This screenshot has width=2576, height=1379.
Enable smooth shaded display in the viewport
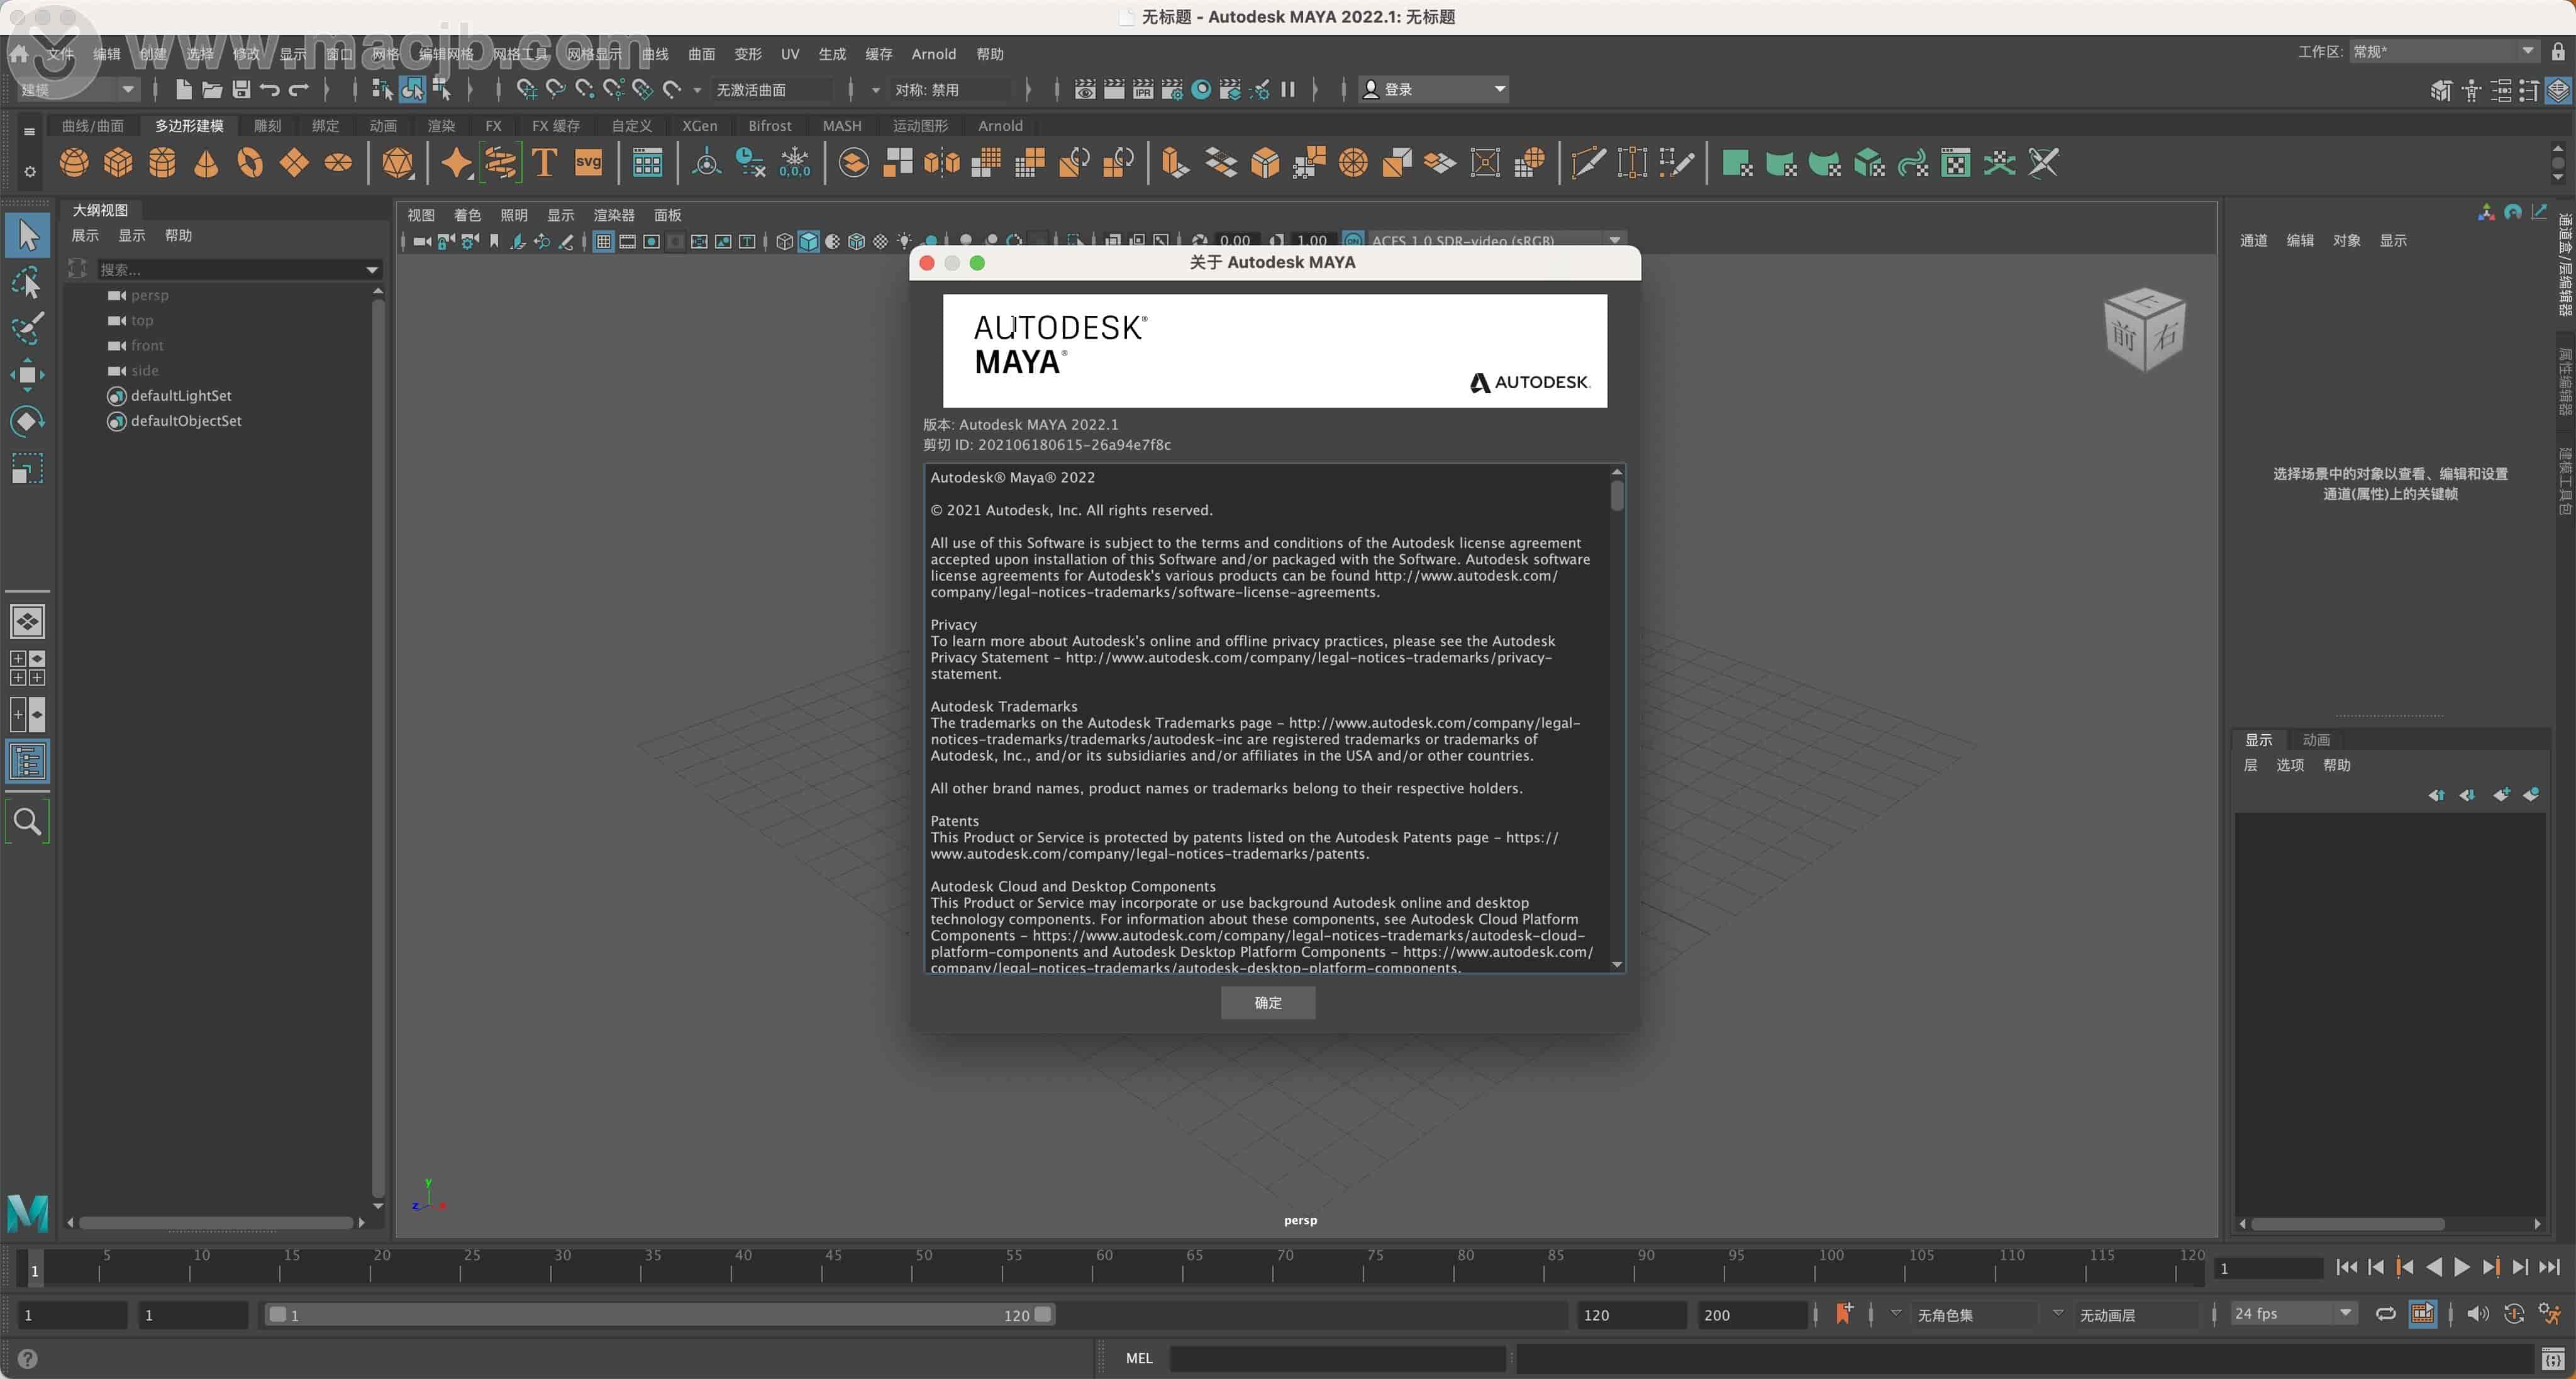point(808,241)
